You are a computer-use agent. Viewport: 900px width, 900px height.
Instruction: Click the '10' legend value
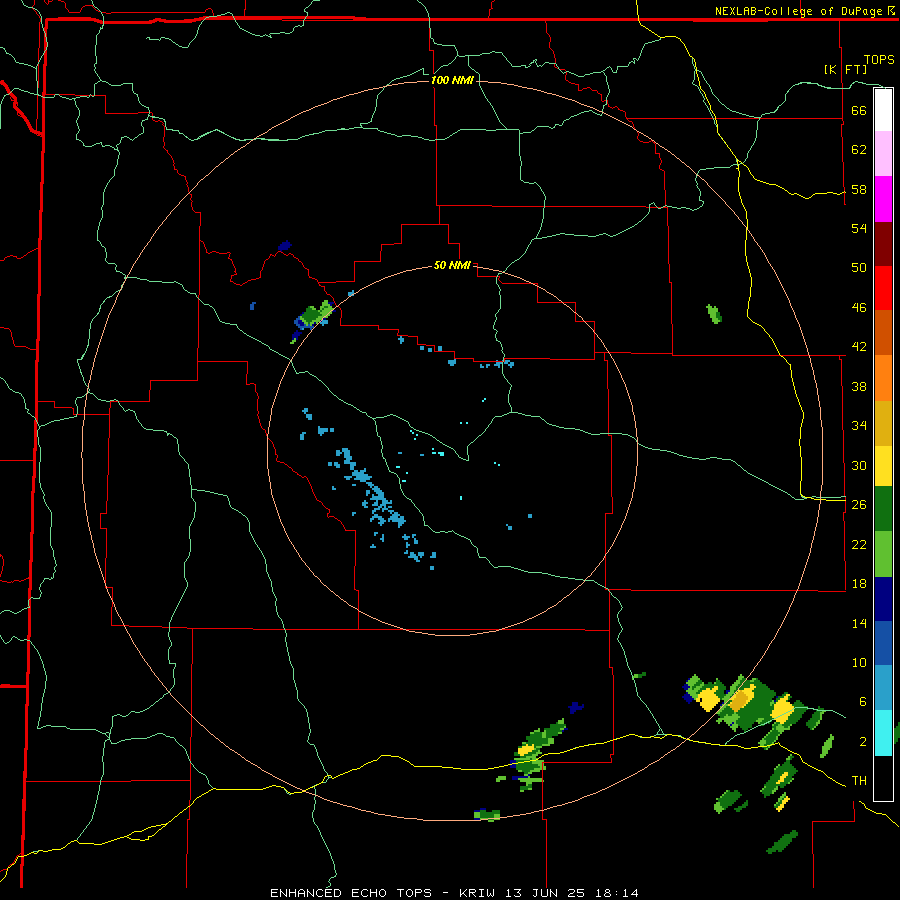pos(859,663)
